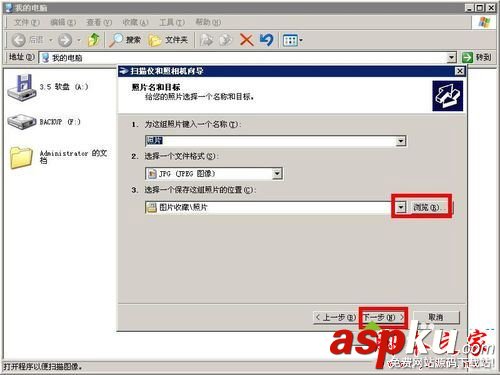Close the scanner and camera wizard dialog

(460, 71)
